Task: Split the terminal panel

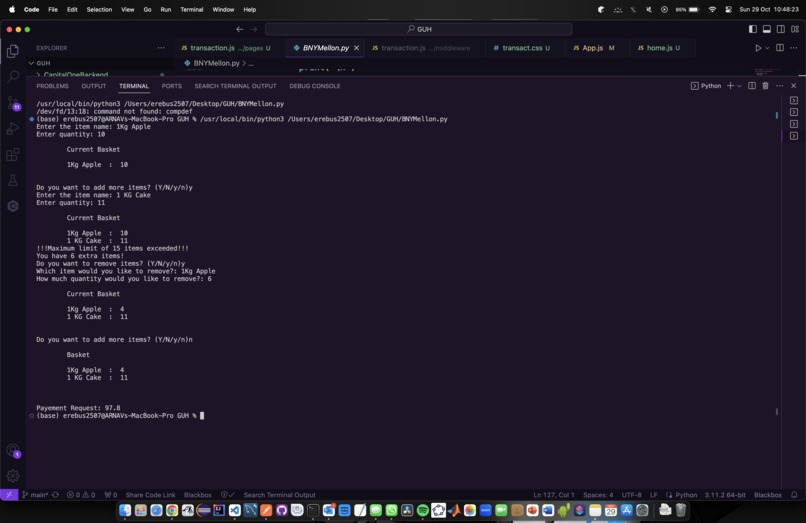Action: coord(752,86)
